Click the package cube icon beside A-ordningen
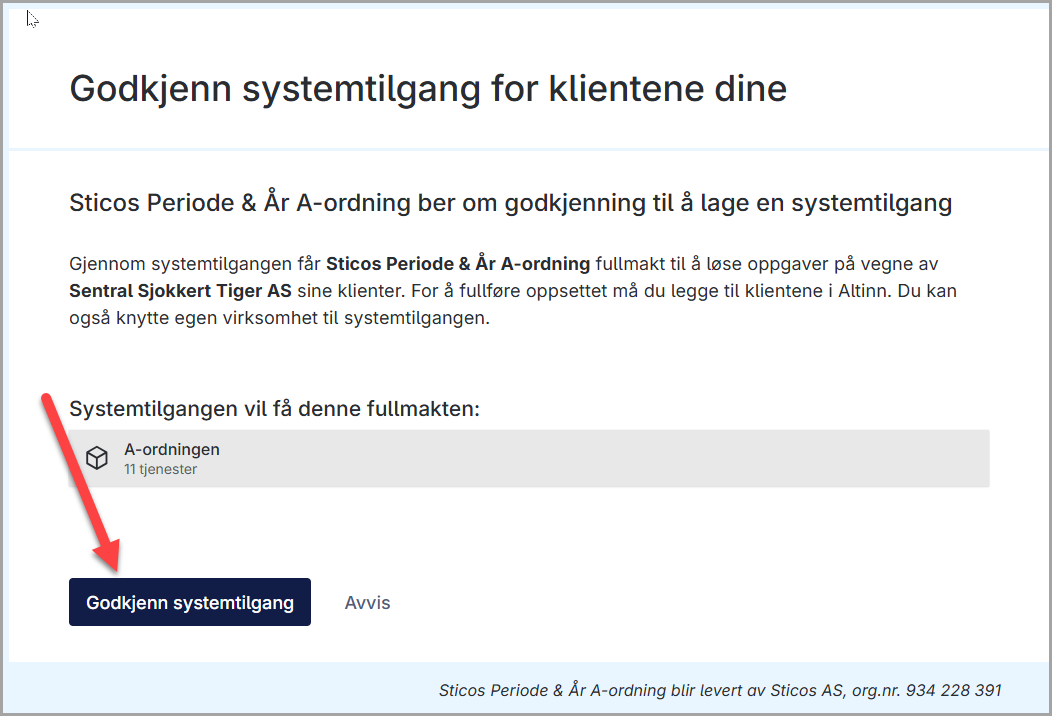Screen dimensions: 1052x716 point(97,458)
